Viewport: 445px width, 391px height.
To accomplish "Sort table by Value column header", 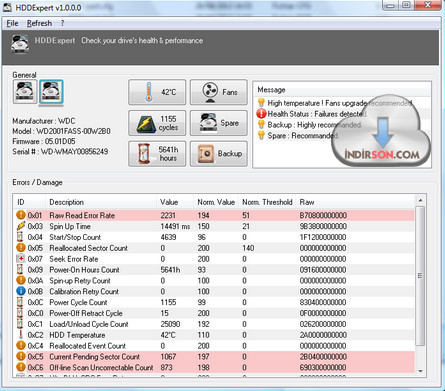I will 175,202.
